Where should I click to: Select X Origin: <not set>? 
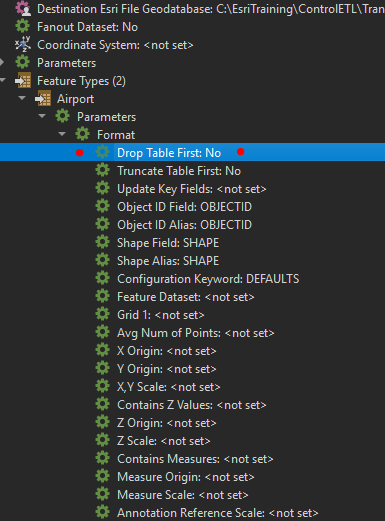[x=167, y=351]
